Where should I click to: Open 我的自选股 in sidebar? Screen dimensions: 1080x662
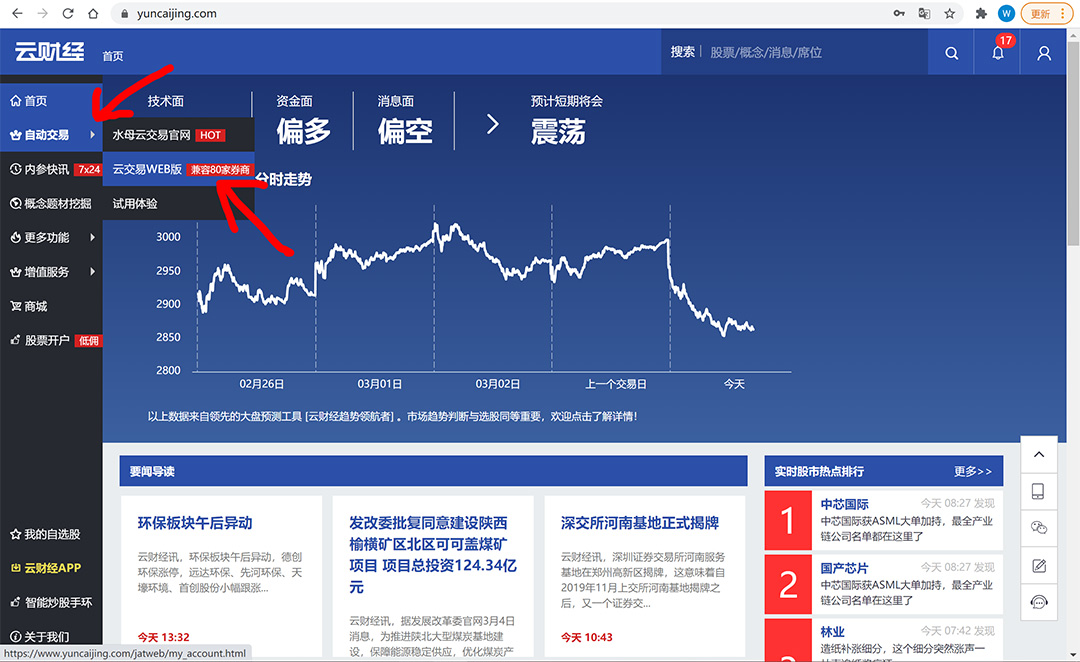coord(51,534)
